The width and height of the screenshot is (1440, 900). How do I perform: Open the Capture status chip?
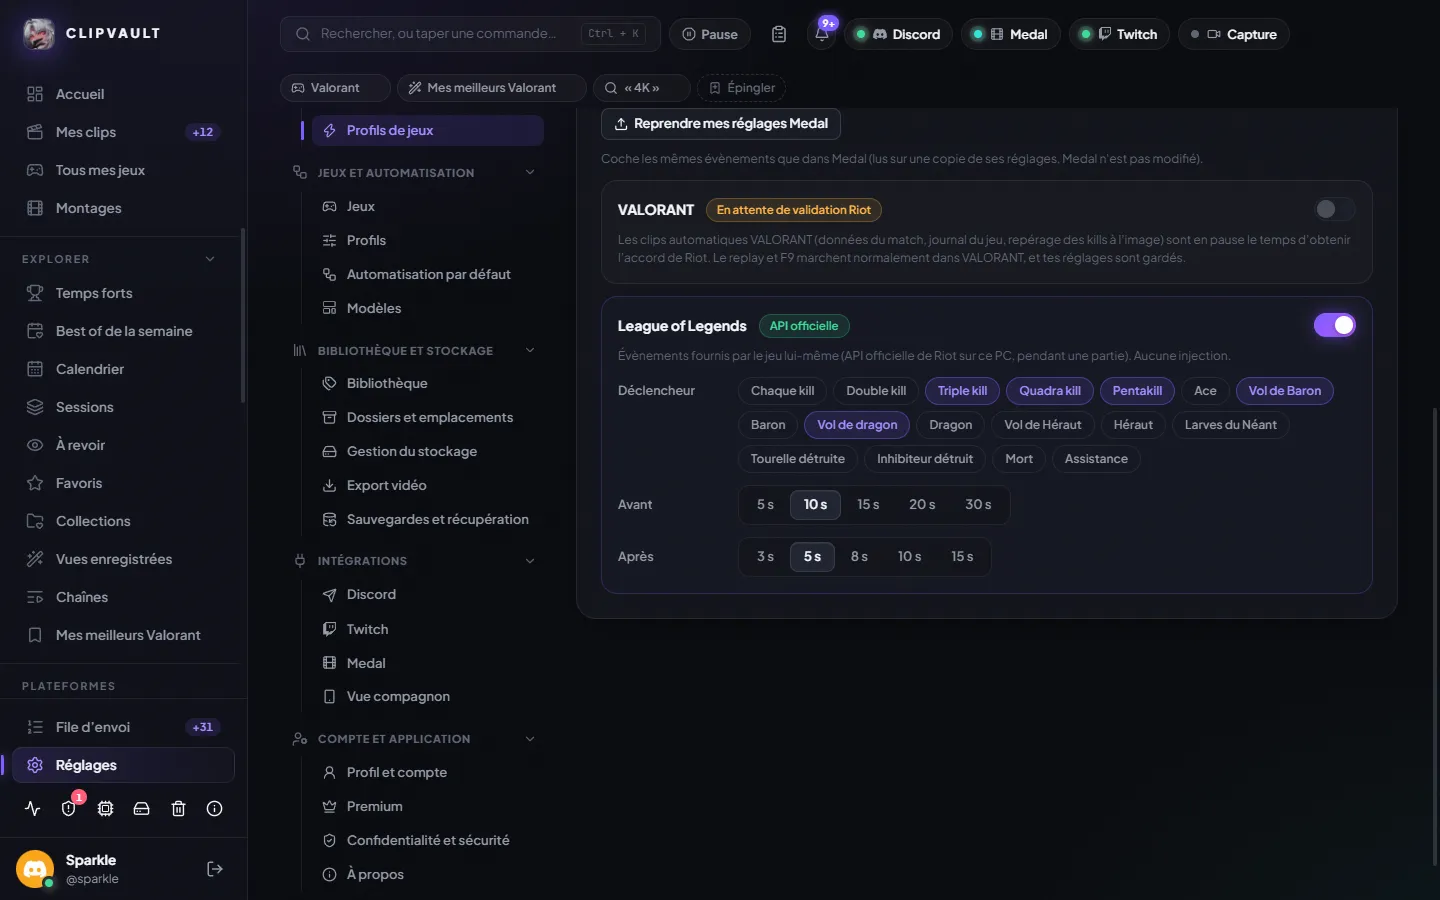pyautogui.click(x=1234, y=34)
